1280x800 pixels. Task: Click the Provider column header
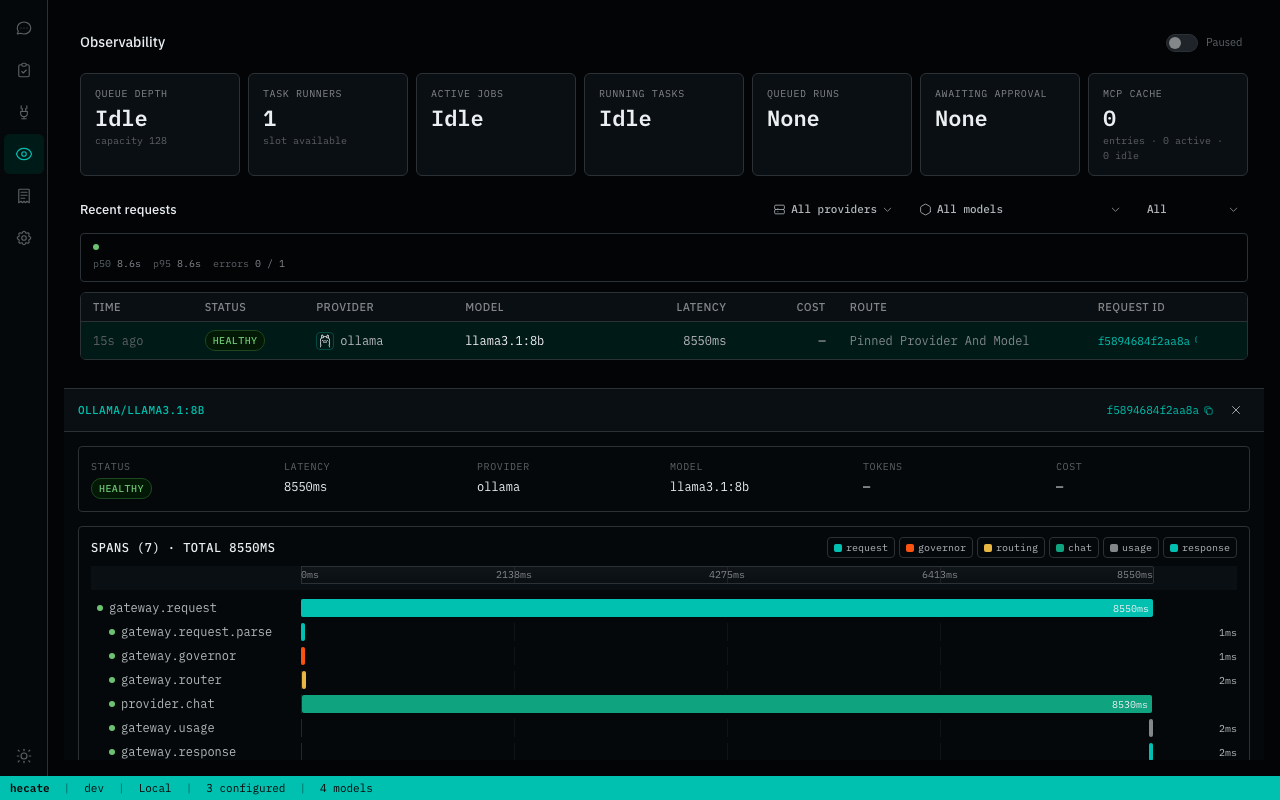tap(345, 307)
